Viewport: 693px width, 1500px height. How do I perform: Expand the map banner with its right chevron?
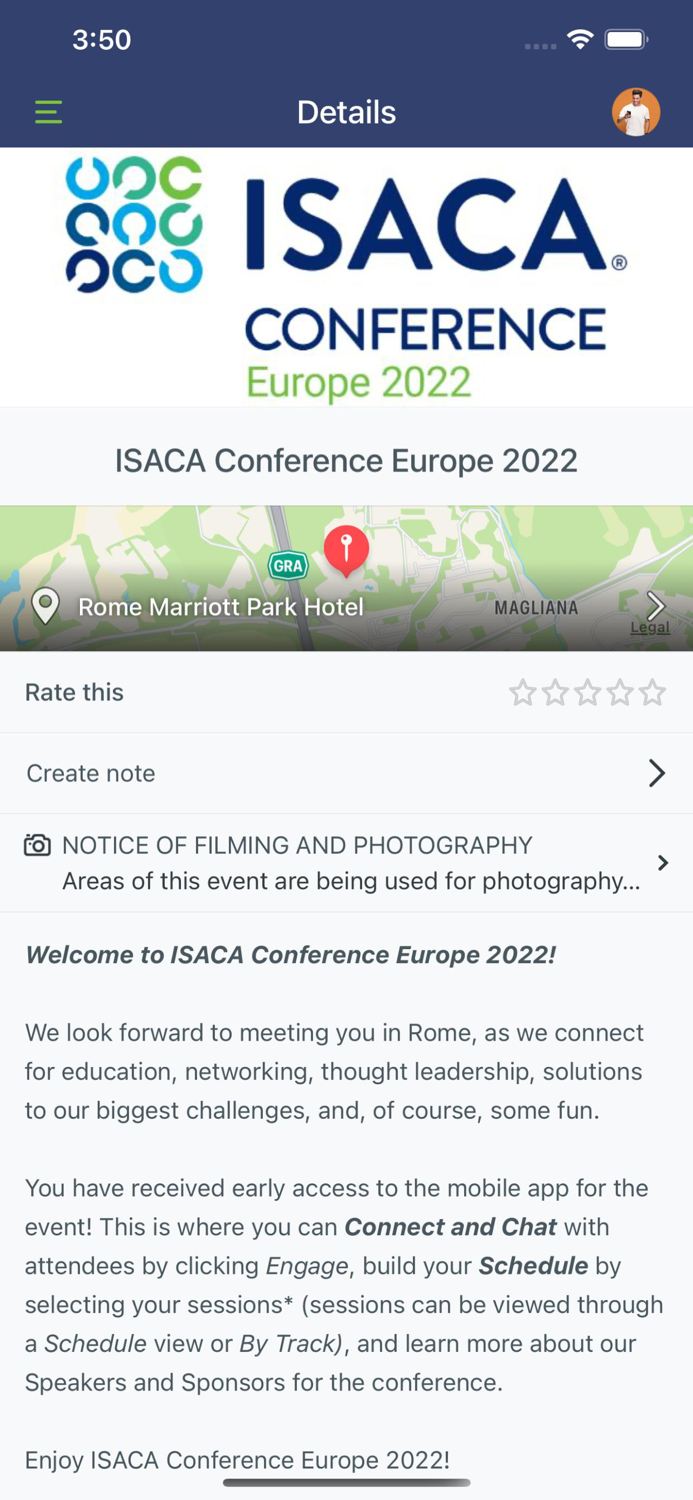[656, 606]
